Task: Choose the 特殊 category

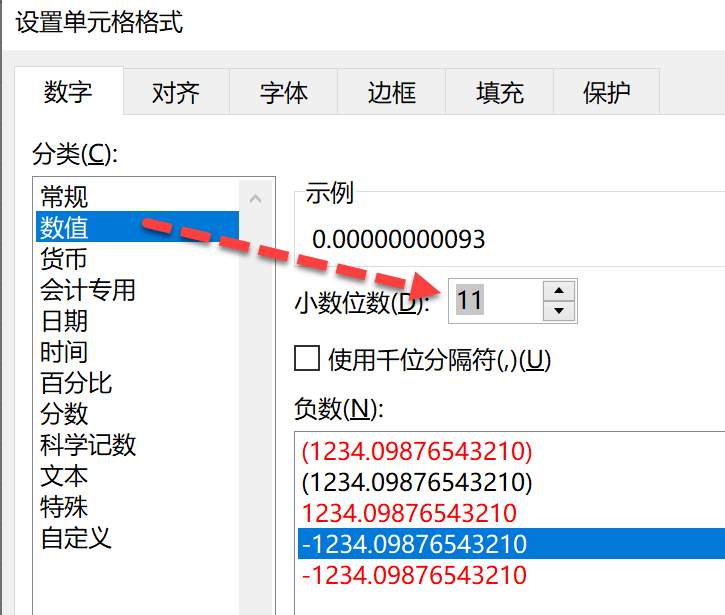Action: 137,506
